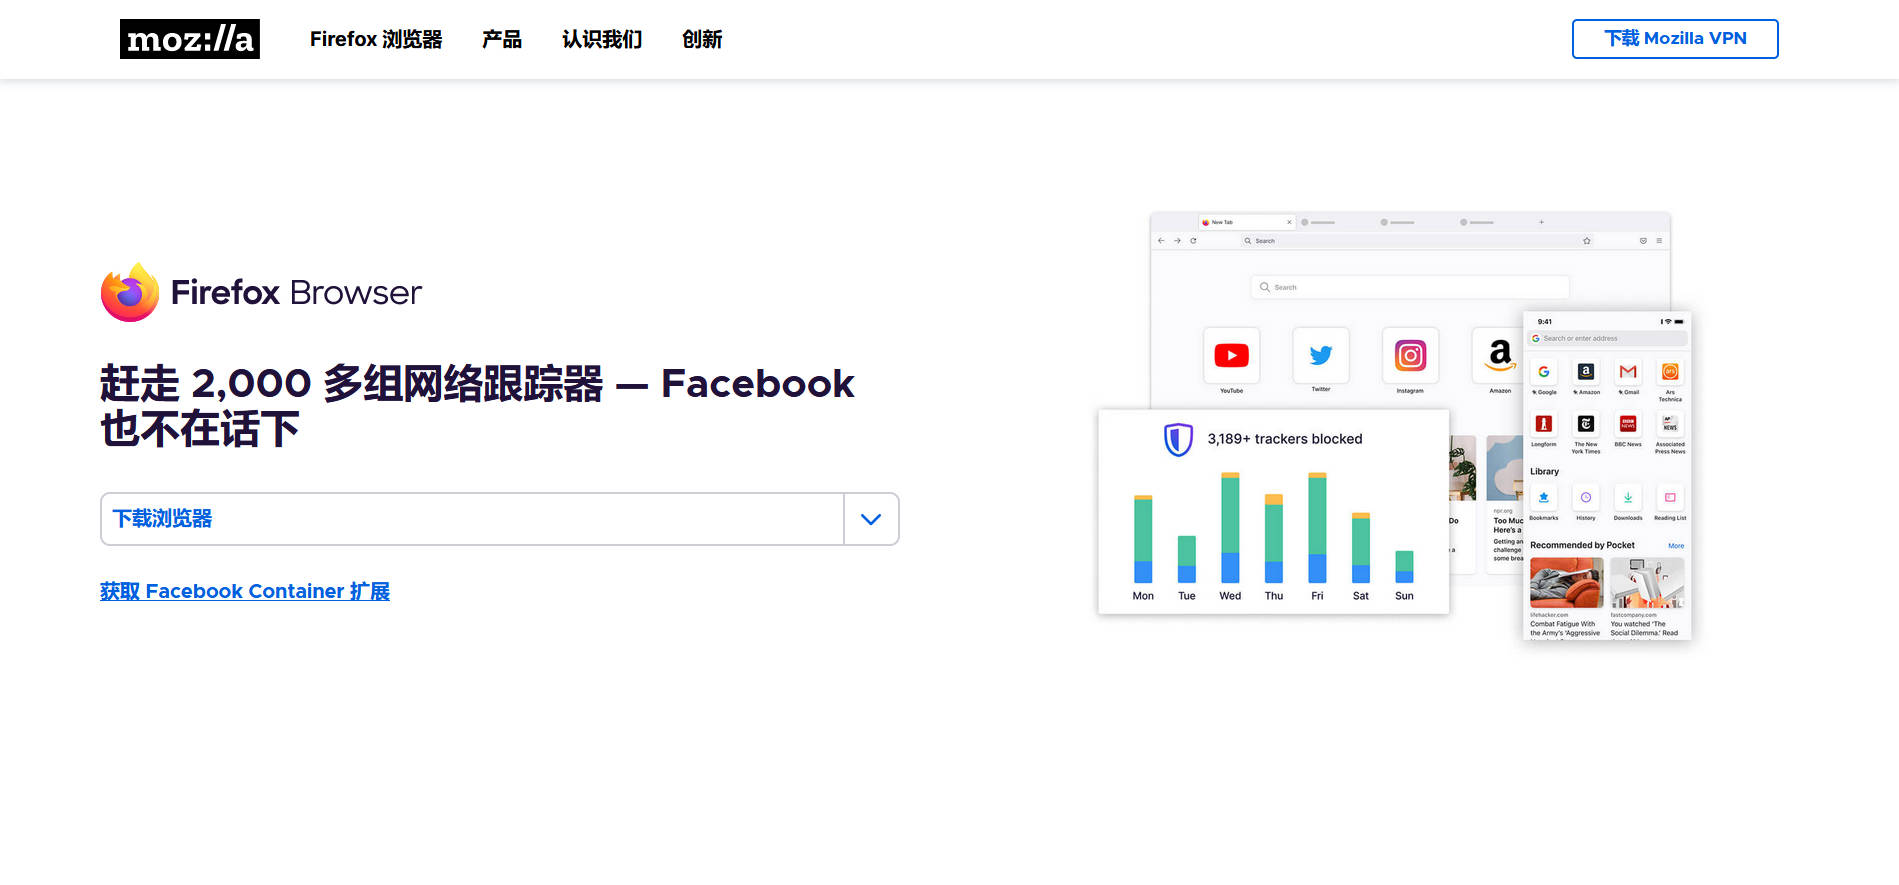Click the Downloads library icon

tap(1628, 497)
